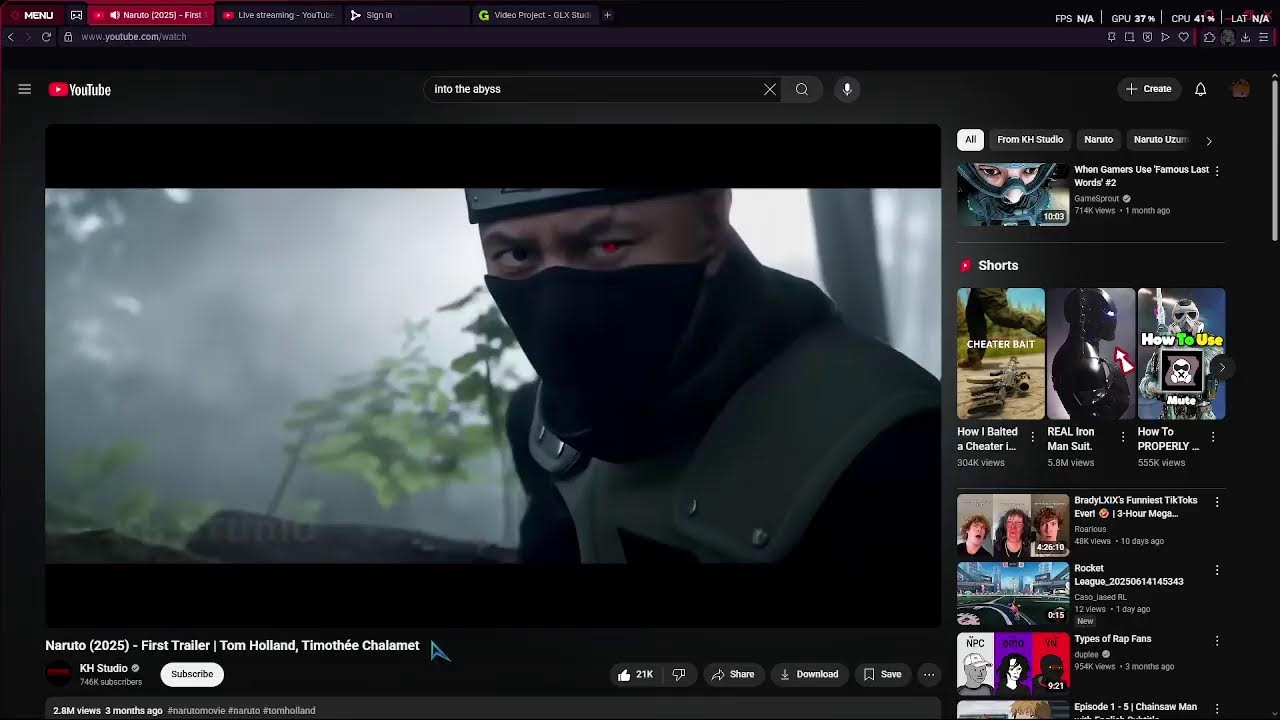Viewport: 1280px width, 720px height.
Task: Show more filter chips with right arrow
Action: pyautogui.click(x=1208, y=141)
